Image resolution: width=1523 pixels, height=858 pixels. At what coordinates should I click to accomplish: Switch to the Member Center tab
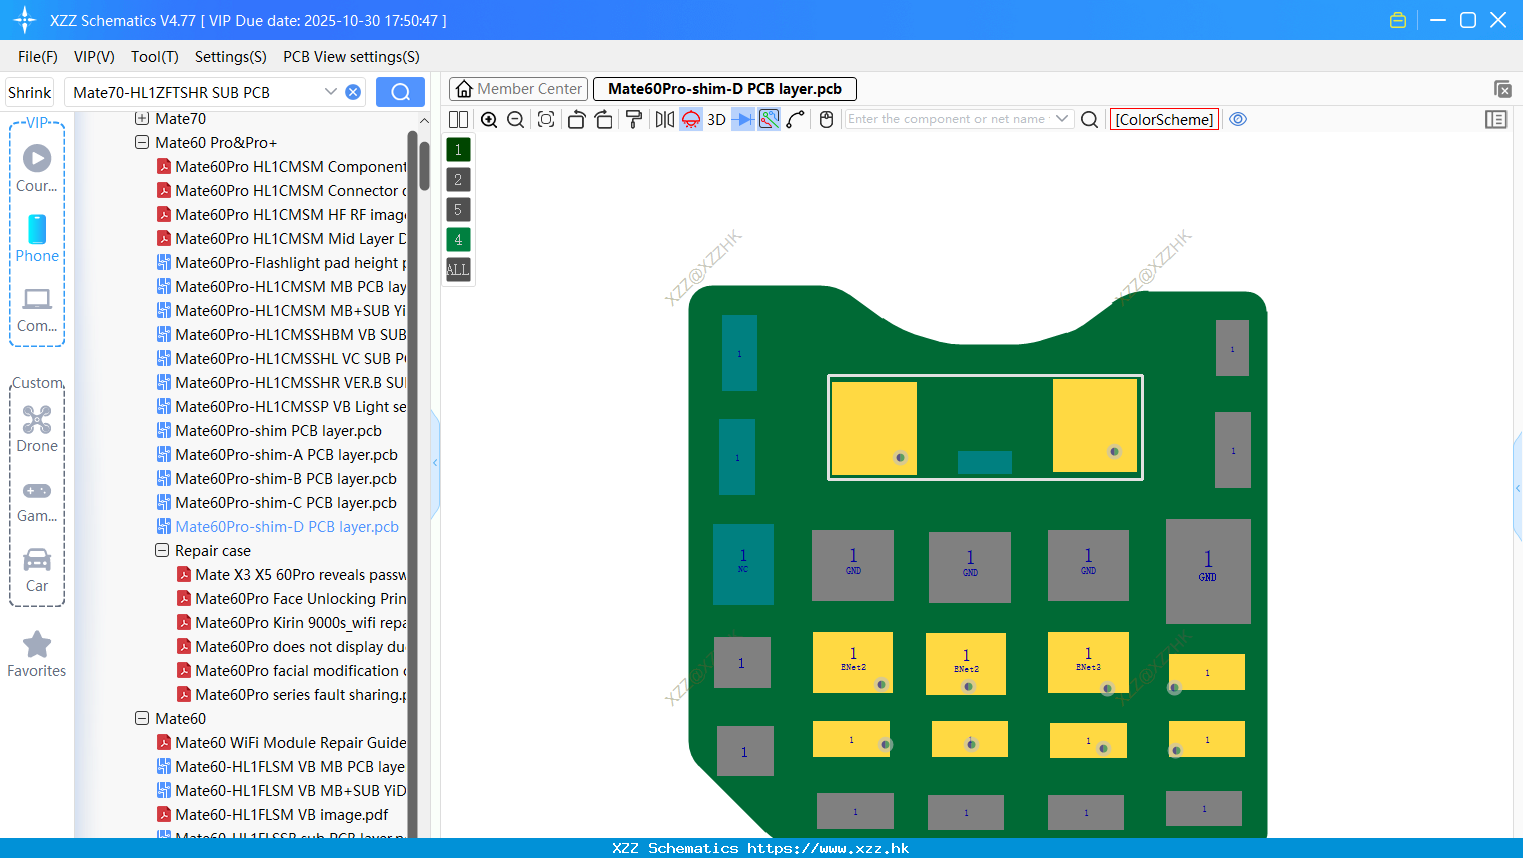pos(518,89)
